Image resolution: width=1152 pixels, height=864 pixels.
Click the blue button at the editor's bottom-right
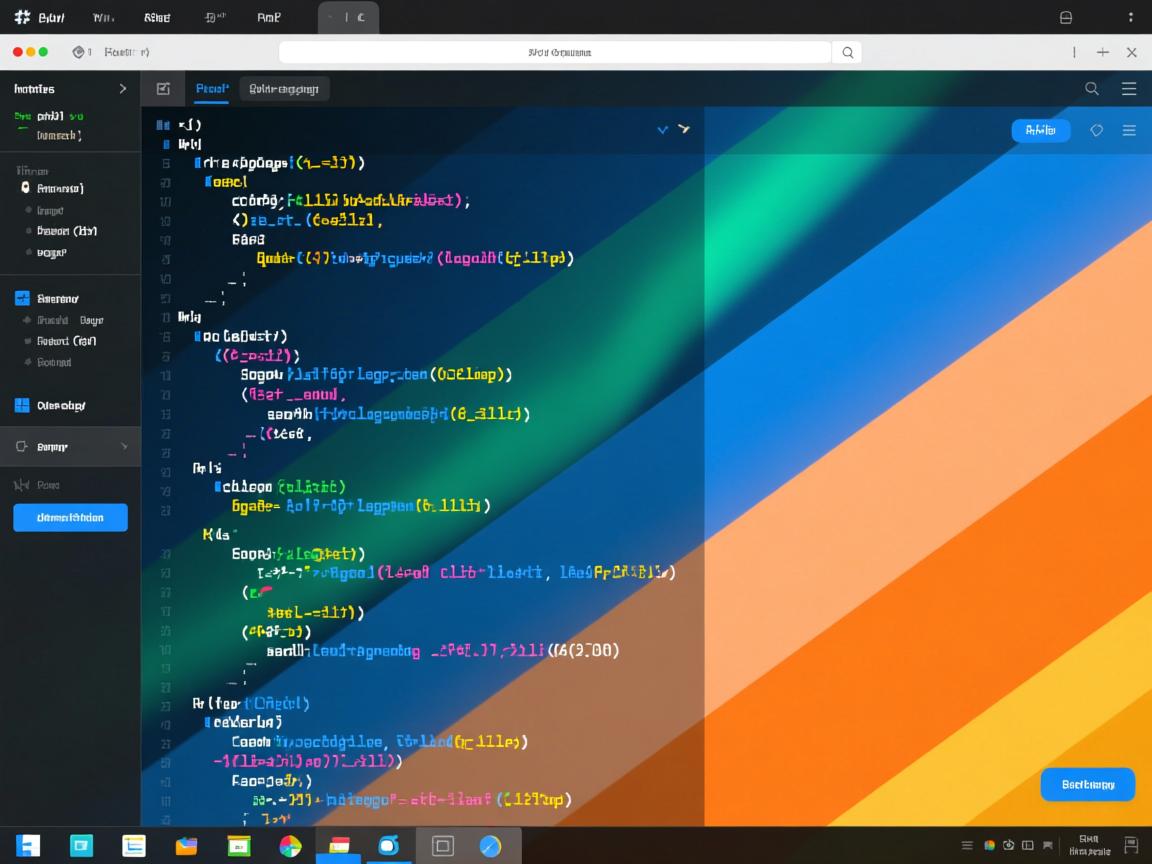coord(1087,785)
